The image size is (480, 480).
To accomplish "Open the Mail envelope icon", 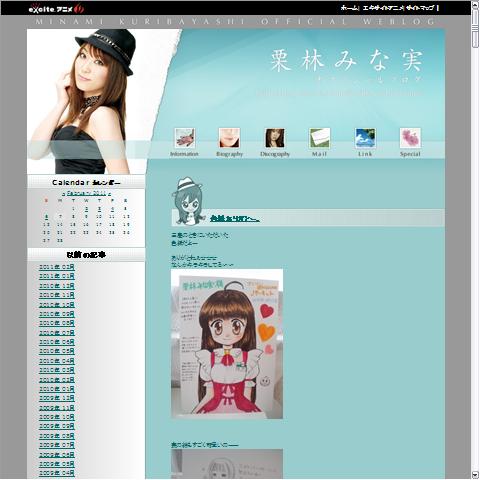I will 320,138.
